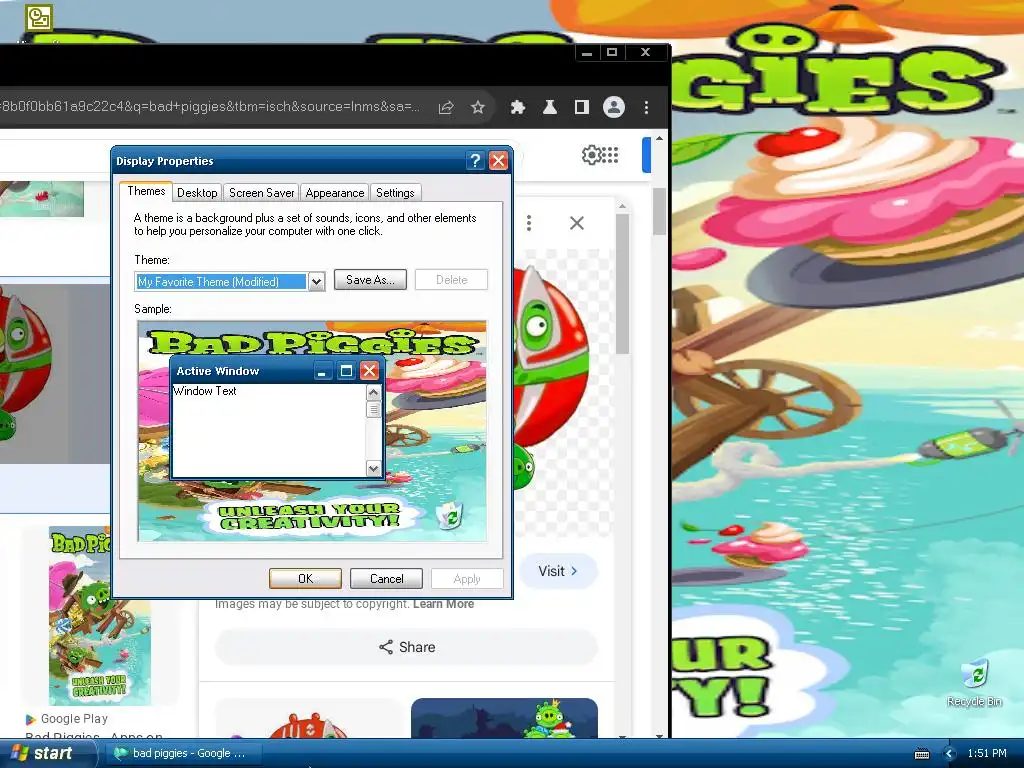1024x768 pixels.
Task: Click OK in Display Properties
Action: [x=305, y=579]
